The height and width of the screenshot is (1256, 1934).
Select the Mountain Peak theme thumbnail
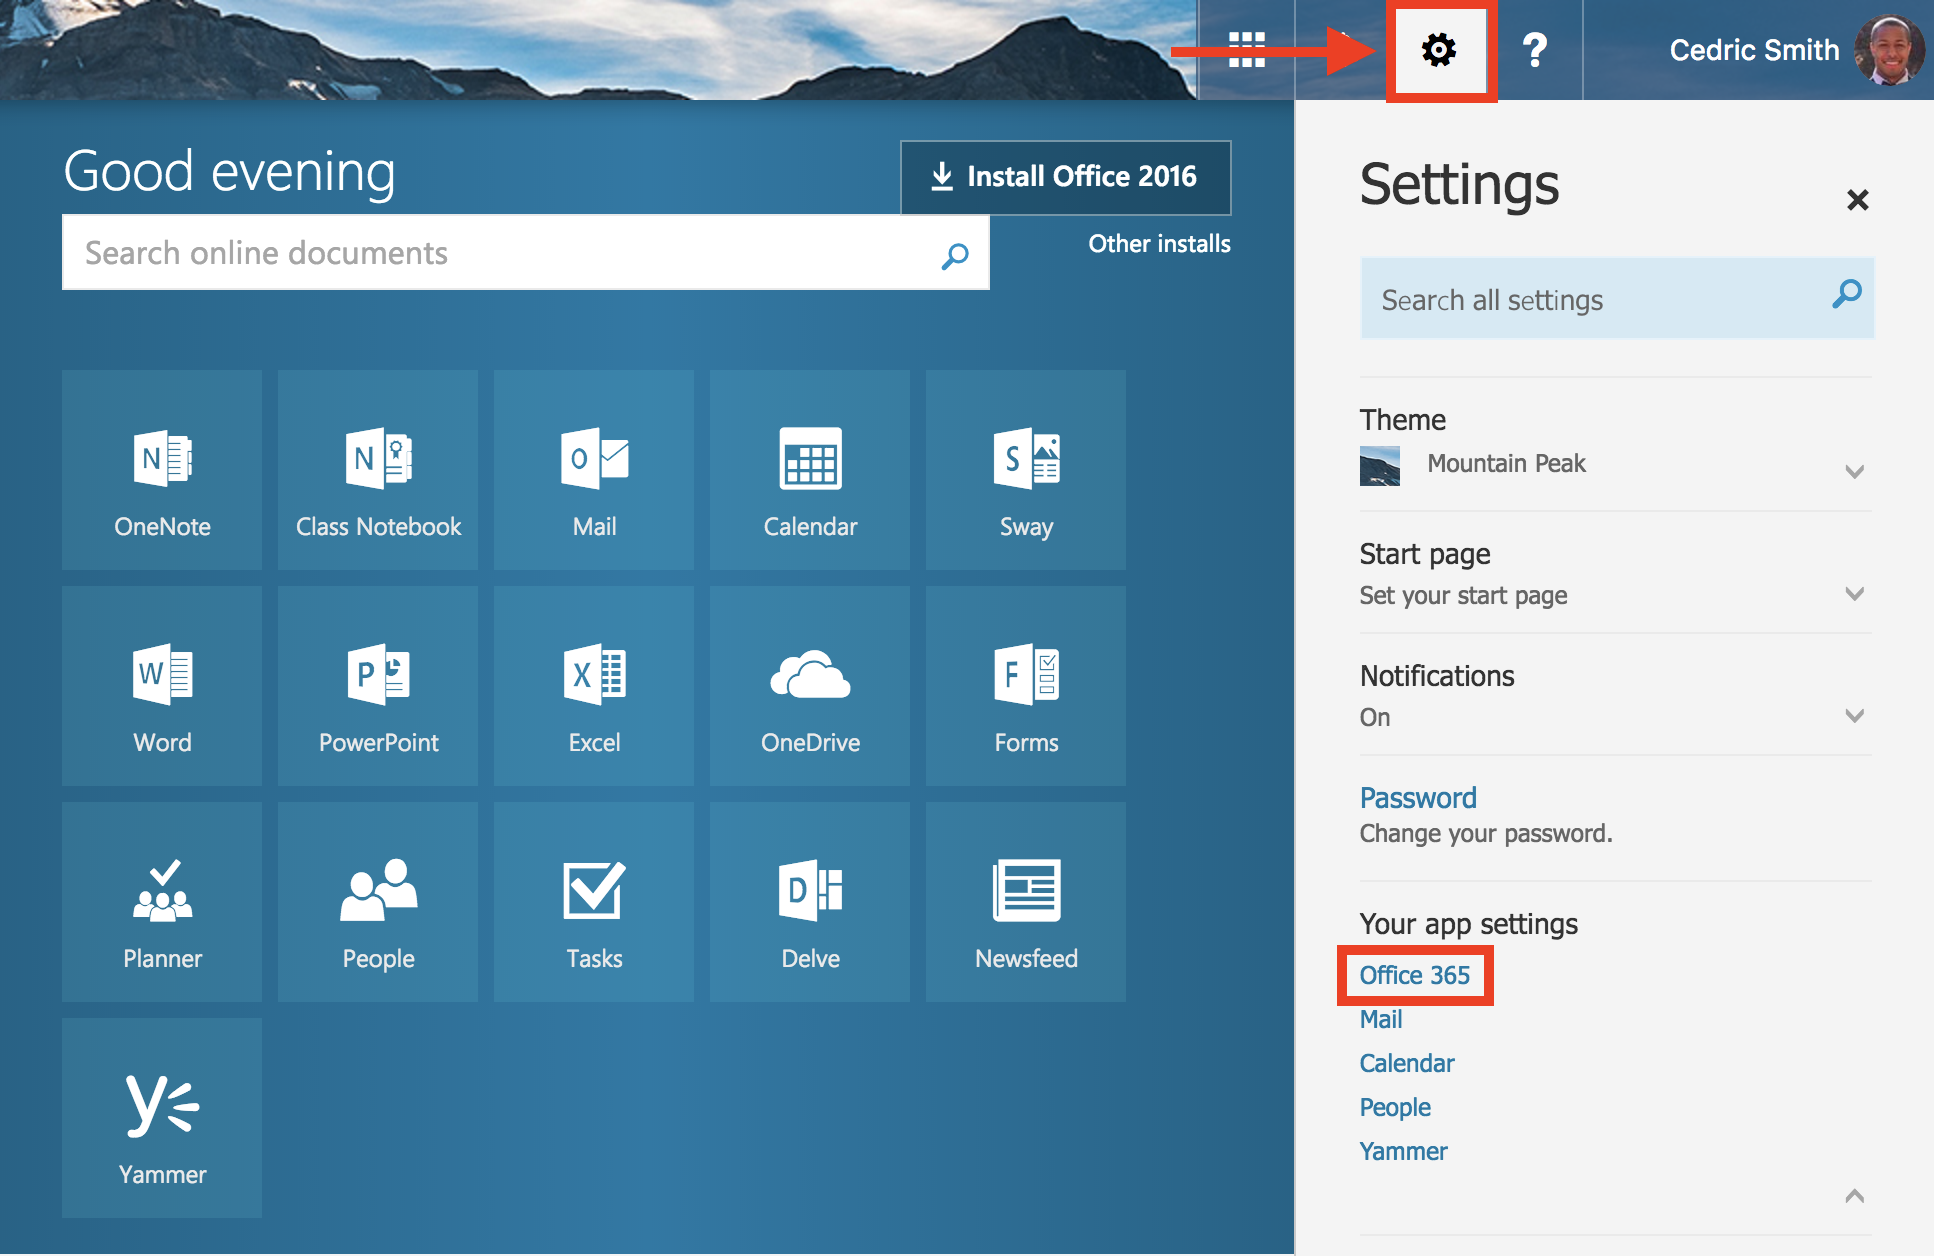pos(1379,466)
